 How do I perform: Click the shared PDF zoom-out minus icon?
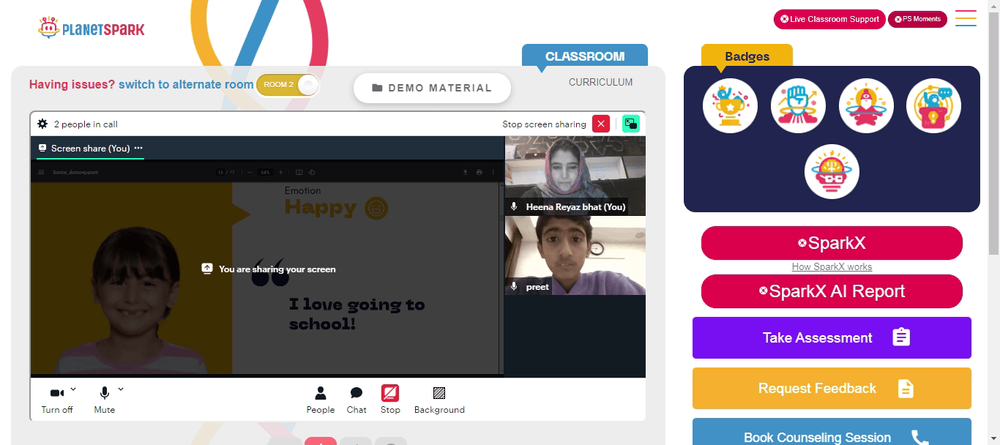coord(249,172)
